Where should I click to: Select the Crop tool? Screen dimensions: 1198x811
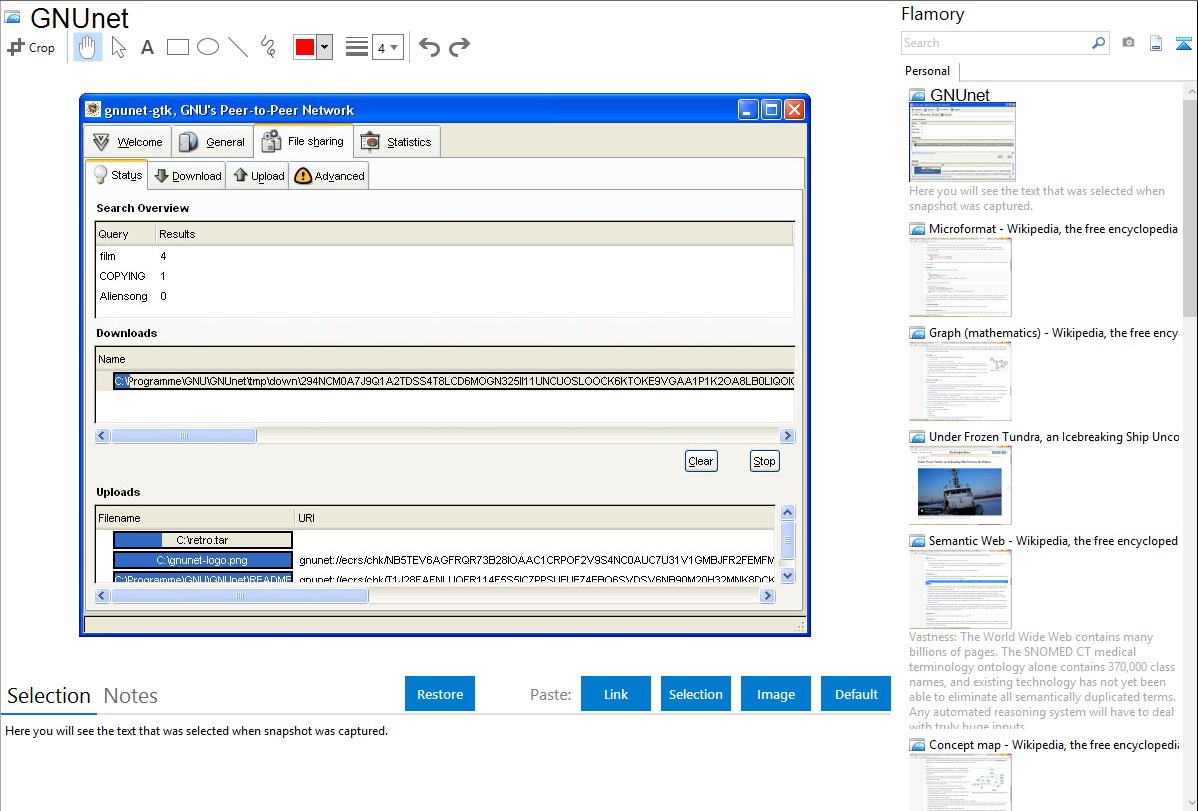click(x=31, y=47)
